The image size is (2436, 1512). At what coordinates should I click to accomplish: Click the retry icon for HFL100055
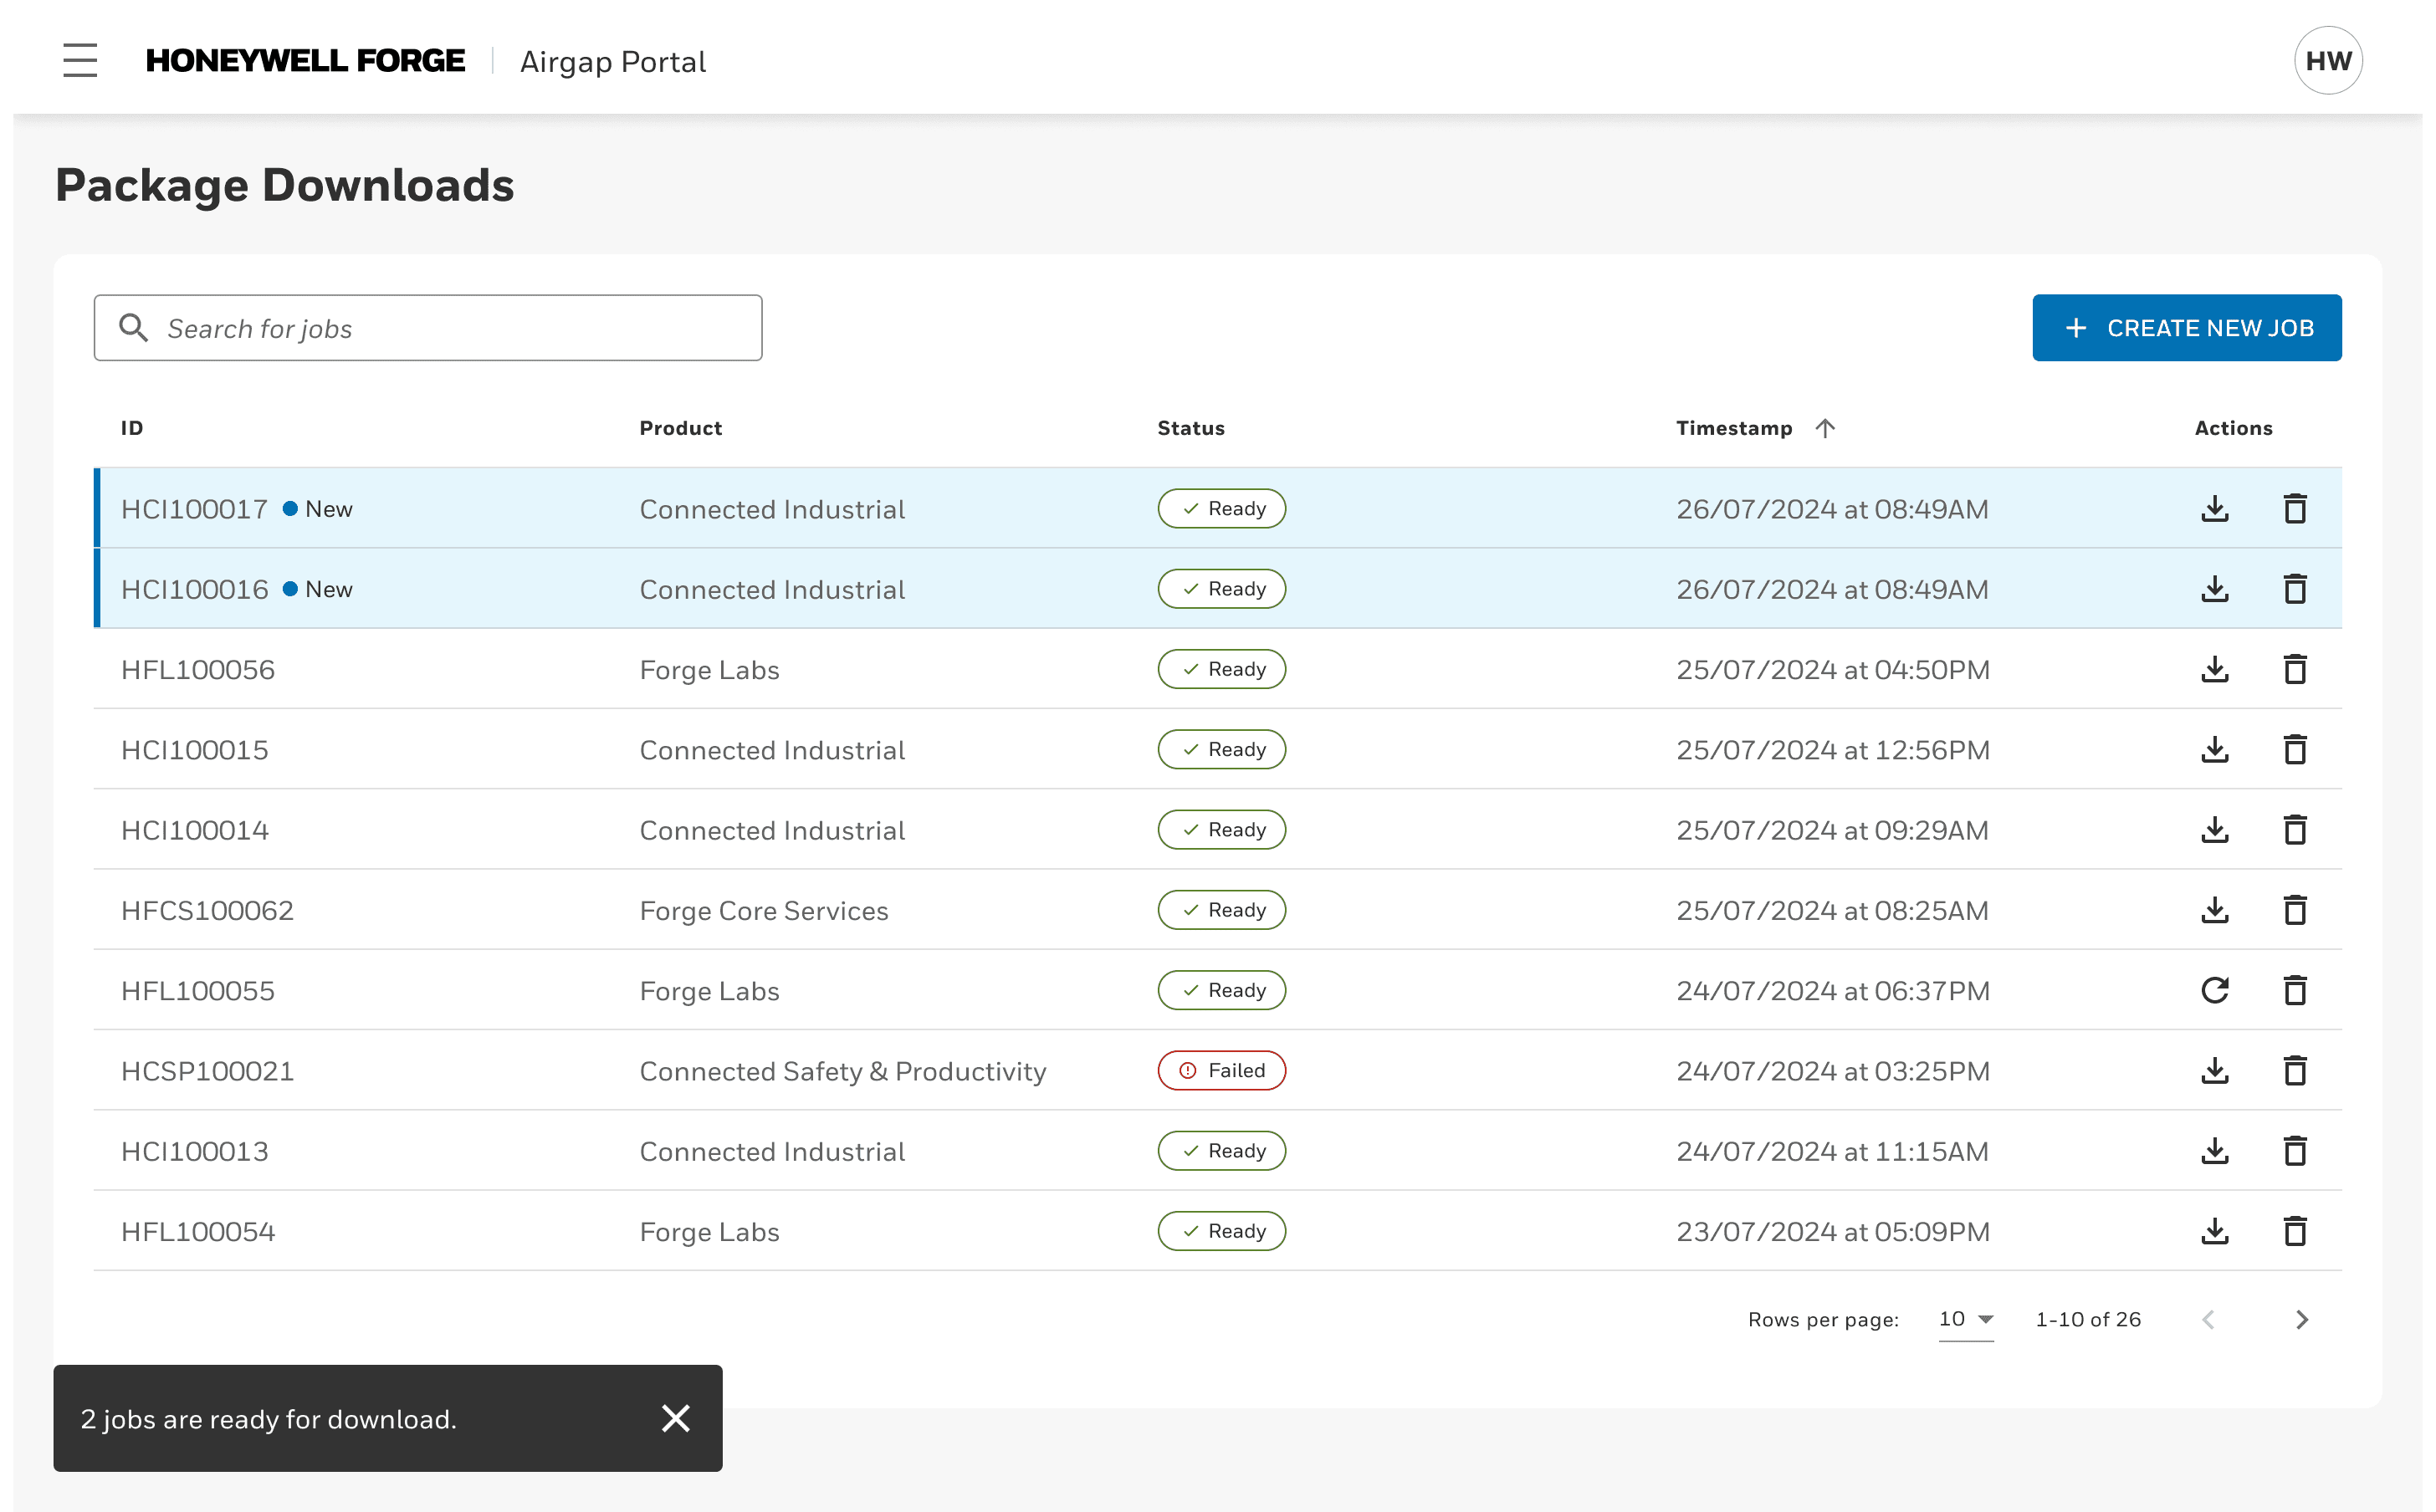click(x=2213, y=989)
